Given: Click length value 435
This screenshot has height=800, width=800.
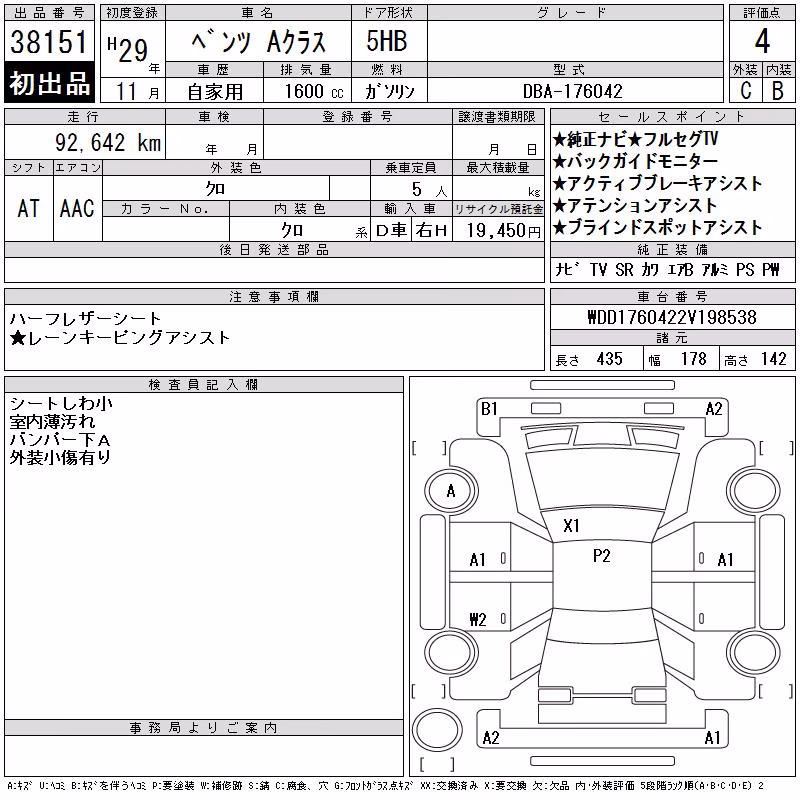Looking at the screenshot, I should (x=609, y=359).
